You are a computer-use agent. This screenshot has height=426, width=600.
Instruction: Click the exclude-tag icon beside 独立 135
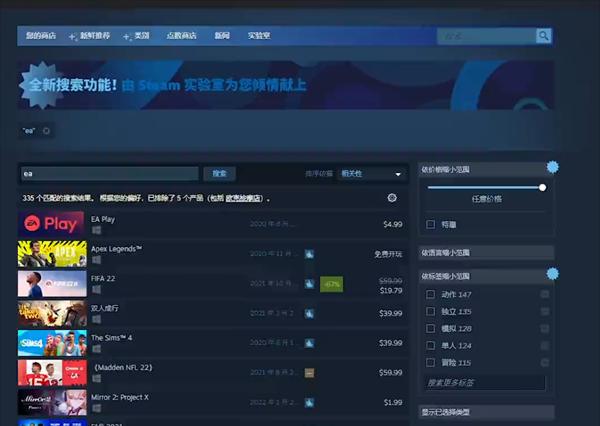(545, 311)
